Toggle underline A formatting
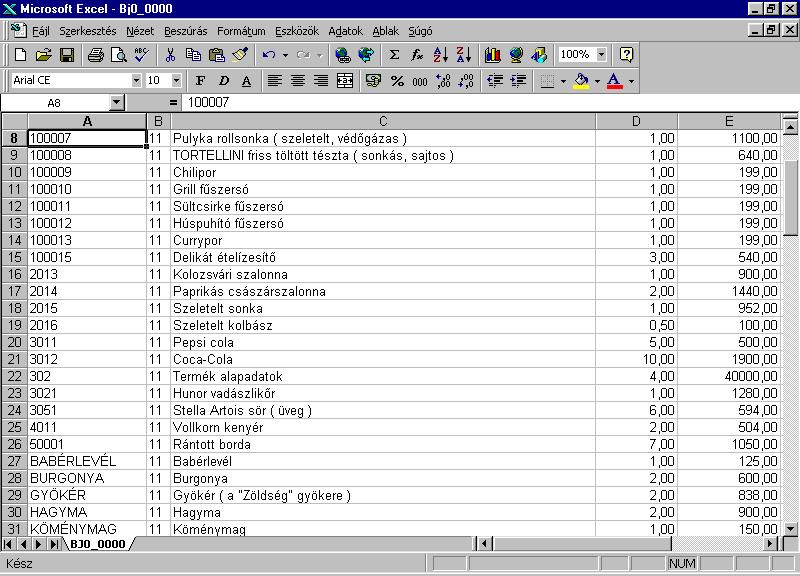 point(246,81)
